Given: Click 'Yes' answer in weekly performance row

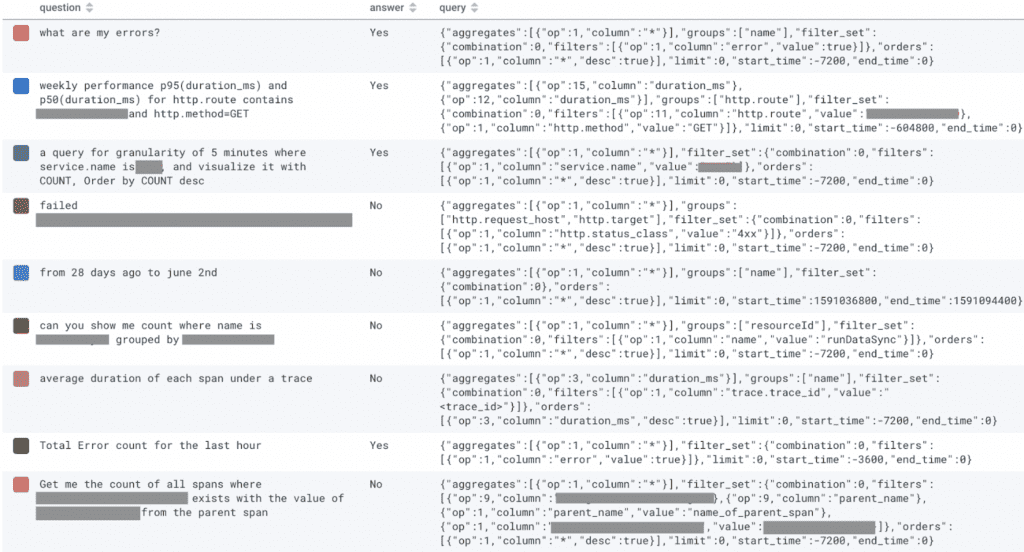Looking at the screenshot, I should (378, 86).
